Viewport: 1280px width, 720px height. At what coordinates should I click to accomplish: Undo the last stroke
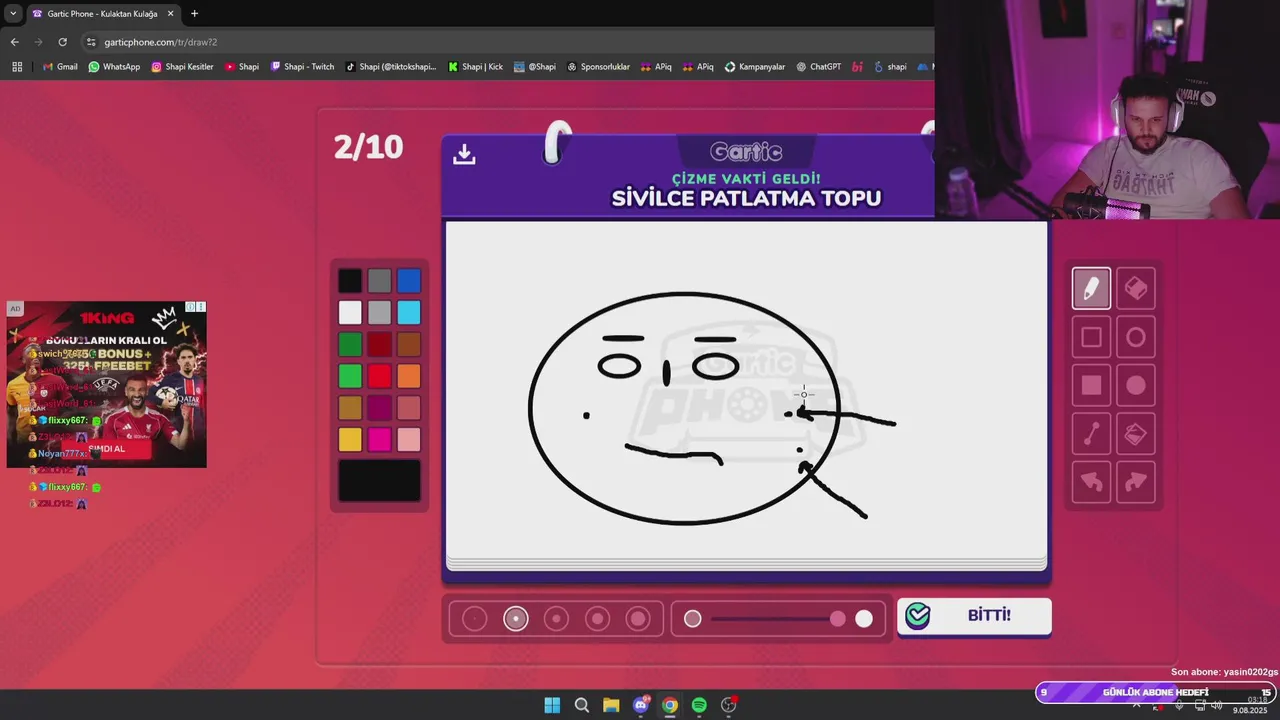click(x=1091, y=482)
